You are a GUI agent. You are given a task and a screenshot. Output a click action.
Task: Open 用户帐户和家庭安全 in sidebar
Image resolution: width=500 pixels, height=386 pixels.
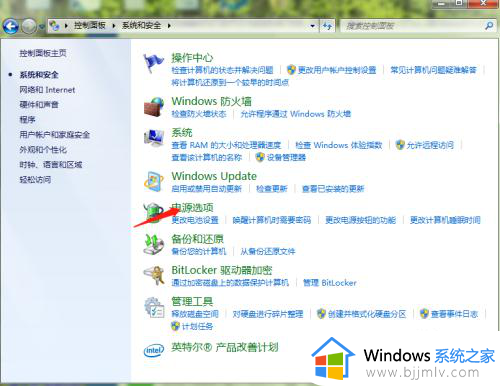coord(54,135)
